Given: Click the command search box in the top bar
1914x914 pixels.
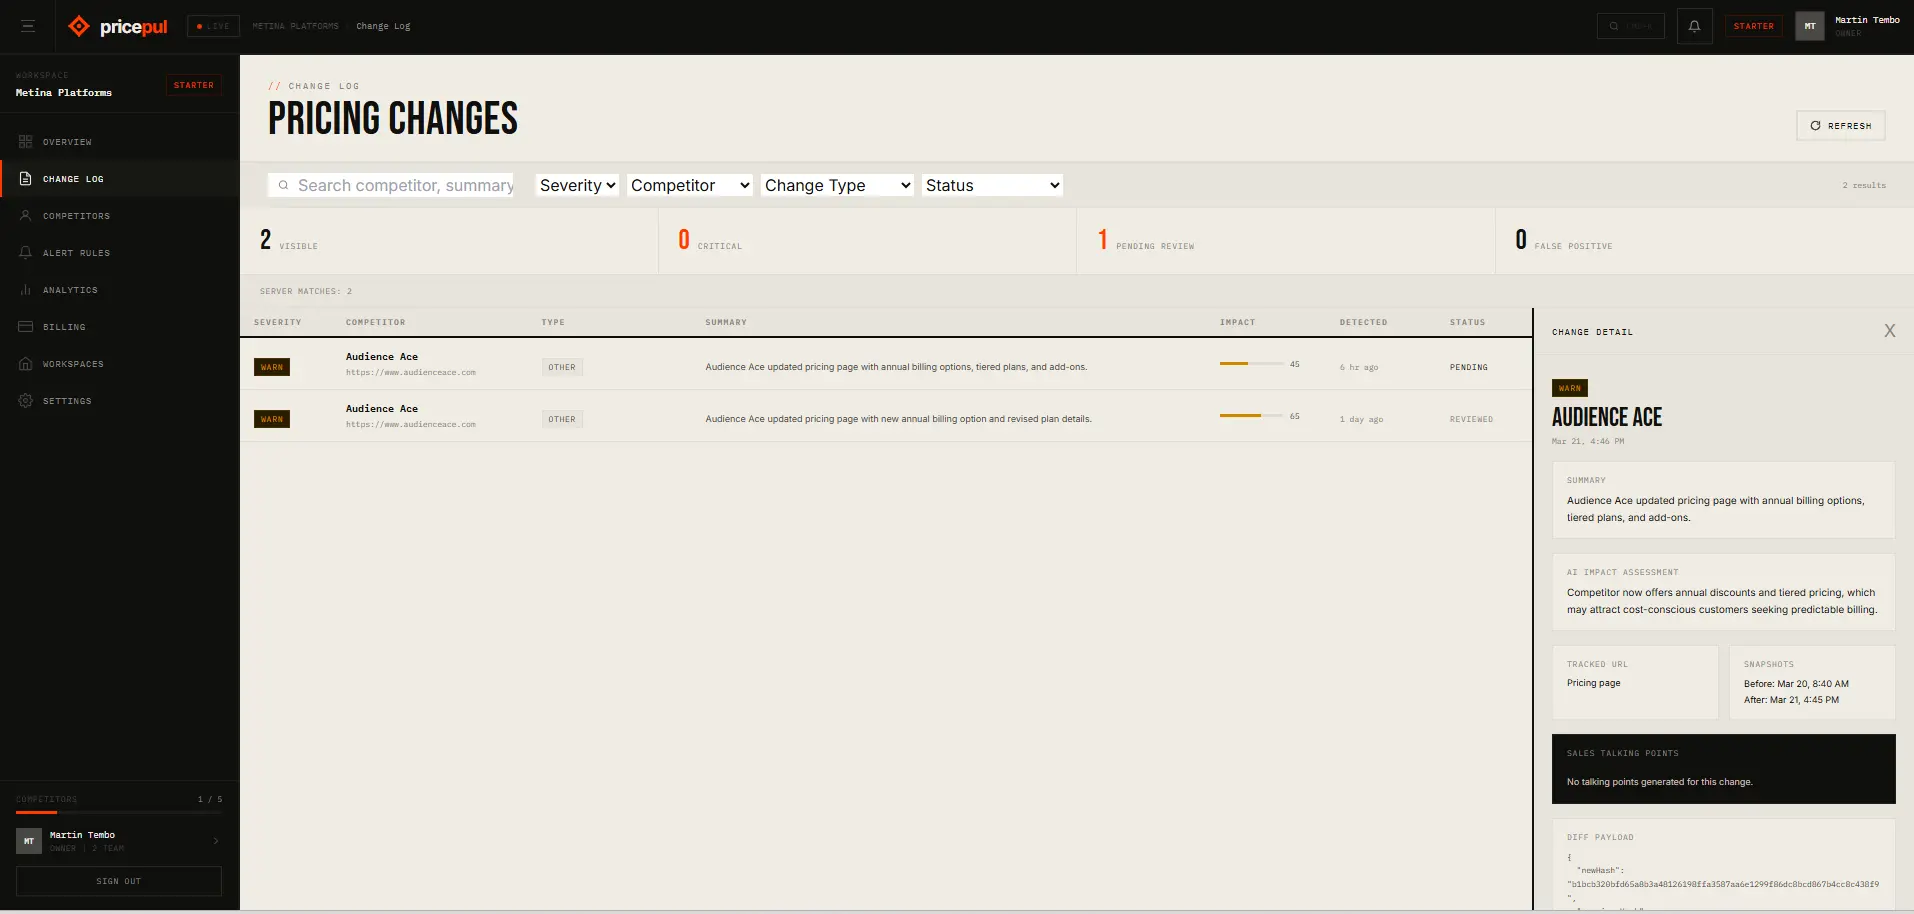Looking at the screenshot, I should tap(1631, 26).
